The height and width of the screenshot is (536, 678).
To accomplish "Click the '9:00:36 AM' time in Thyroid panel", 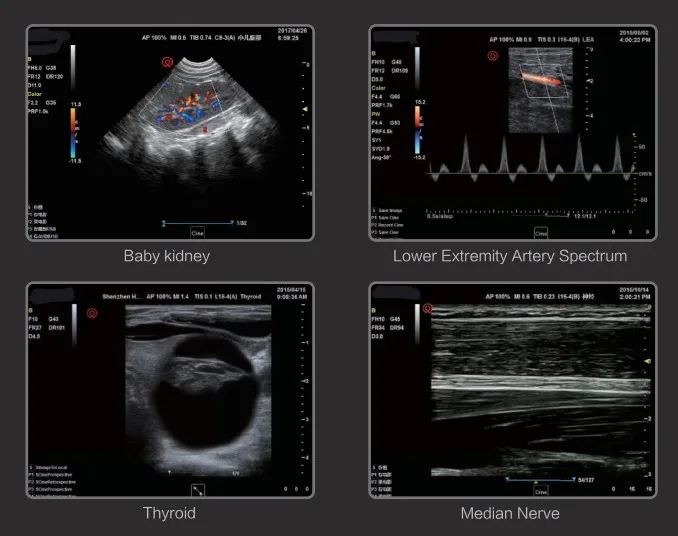I will coord(292,297).
